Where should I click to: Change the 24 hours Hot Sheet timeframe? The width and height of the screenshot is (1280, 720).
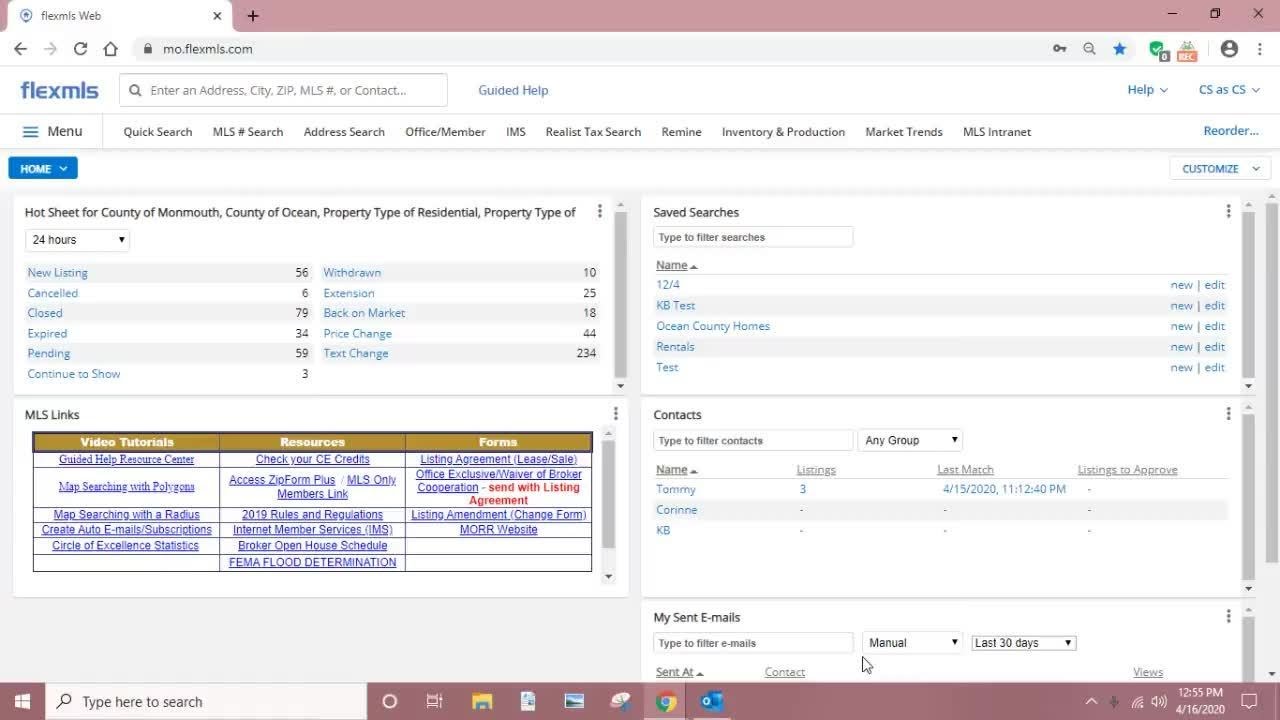(78, 240)
